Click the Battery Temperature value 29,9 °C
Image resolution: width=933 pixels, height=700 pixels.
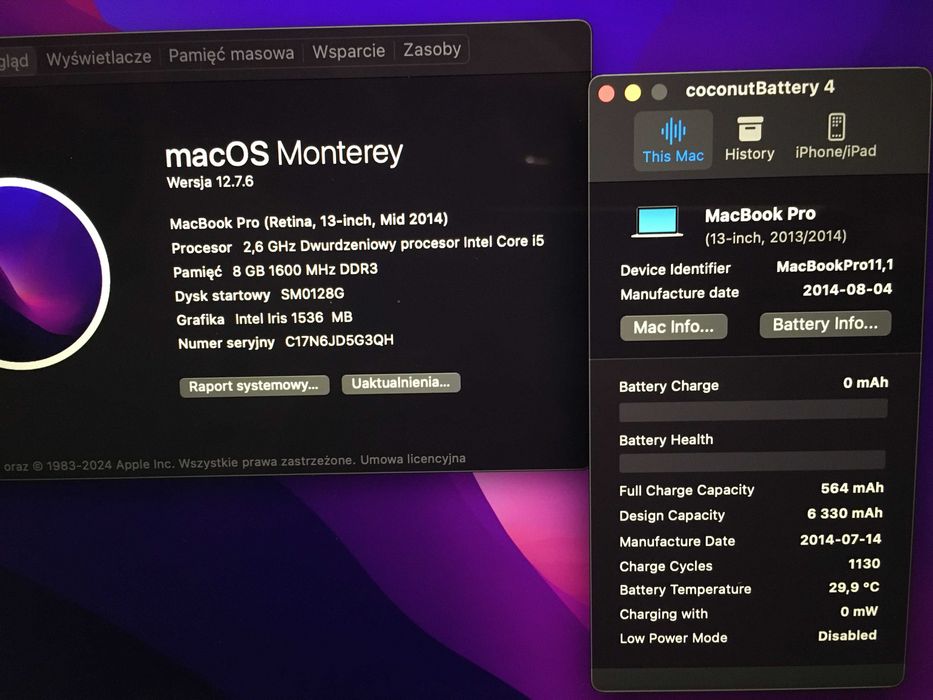click(x=854, y=588)
